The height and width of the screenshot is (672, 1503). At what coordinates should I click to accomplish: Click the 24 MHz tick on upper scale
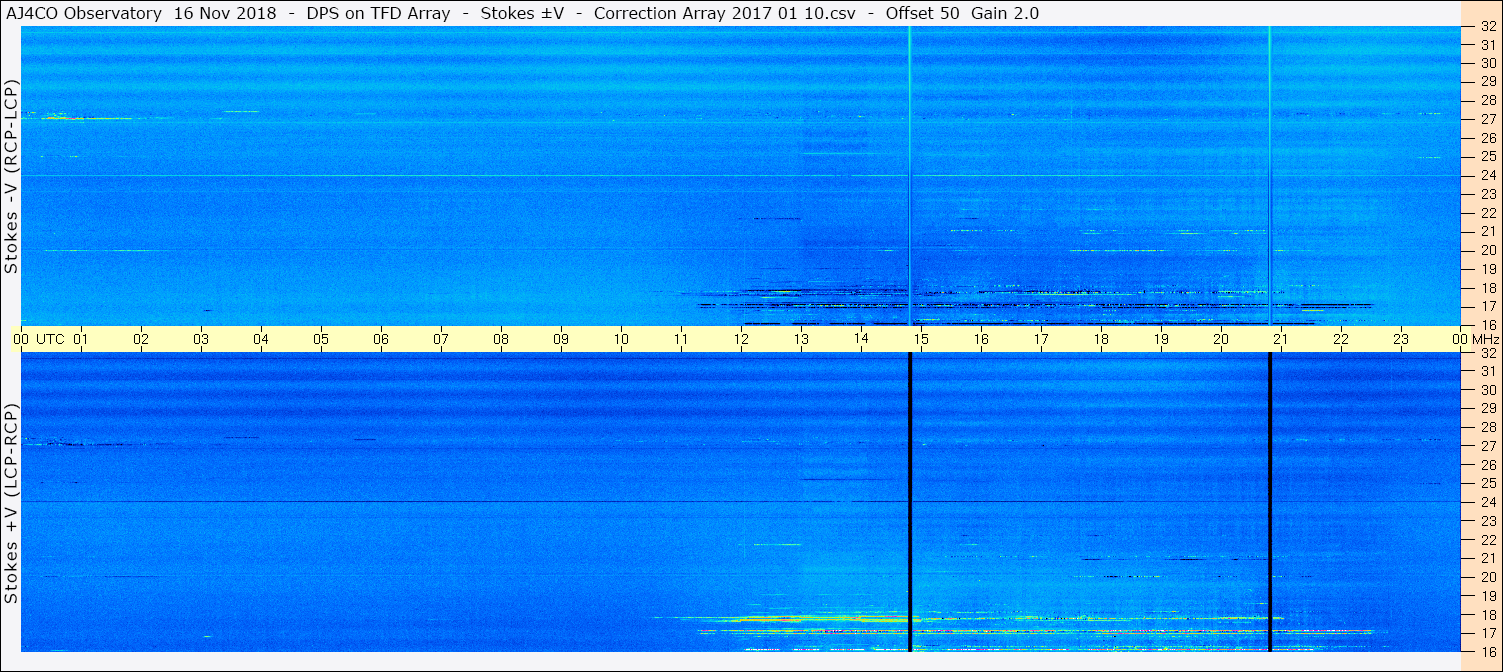[1487, 176]
